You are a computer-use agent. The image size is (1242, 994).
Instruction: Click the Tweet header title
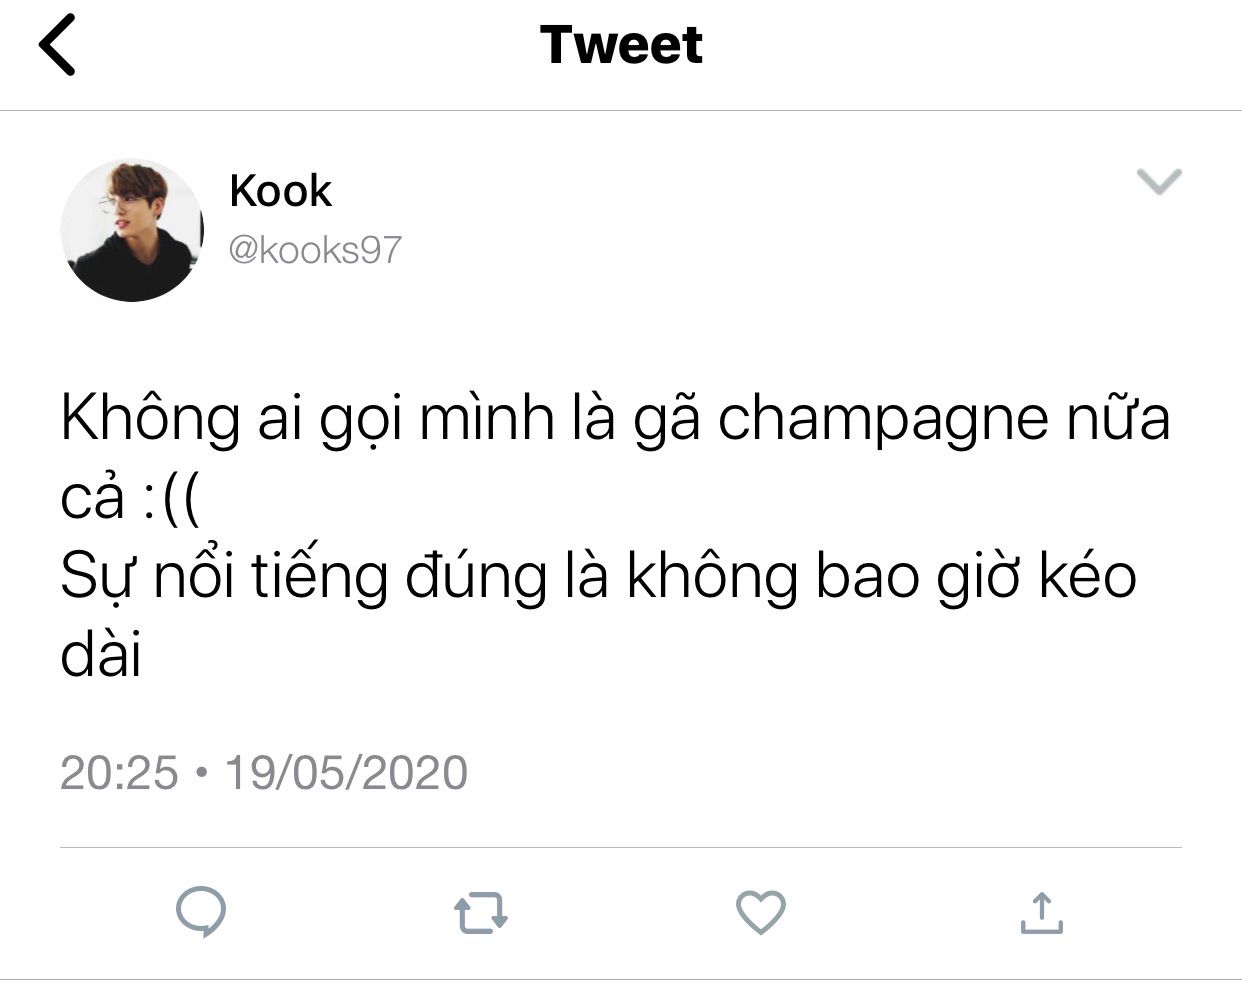[621, 45]
